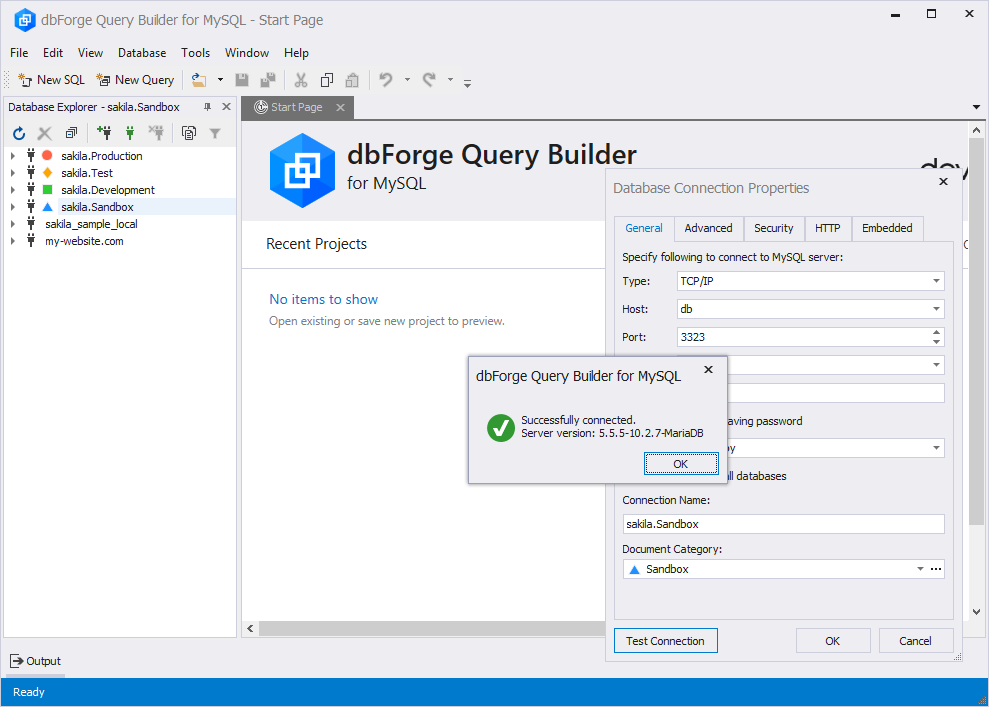Open the Undo history dropdown arrow
This screenshot has height=707, width=989.
tap(407, 80)
